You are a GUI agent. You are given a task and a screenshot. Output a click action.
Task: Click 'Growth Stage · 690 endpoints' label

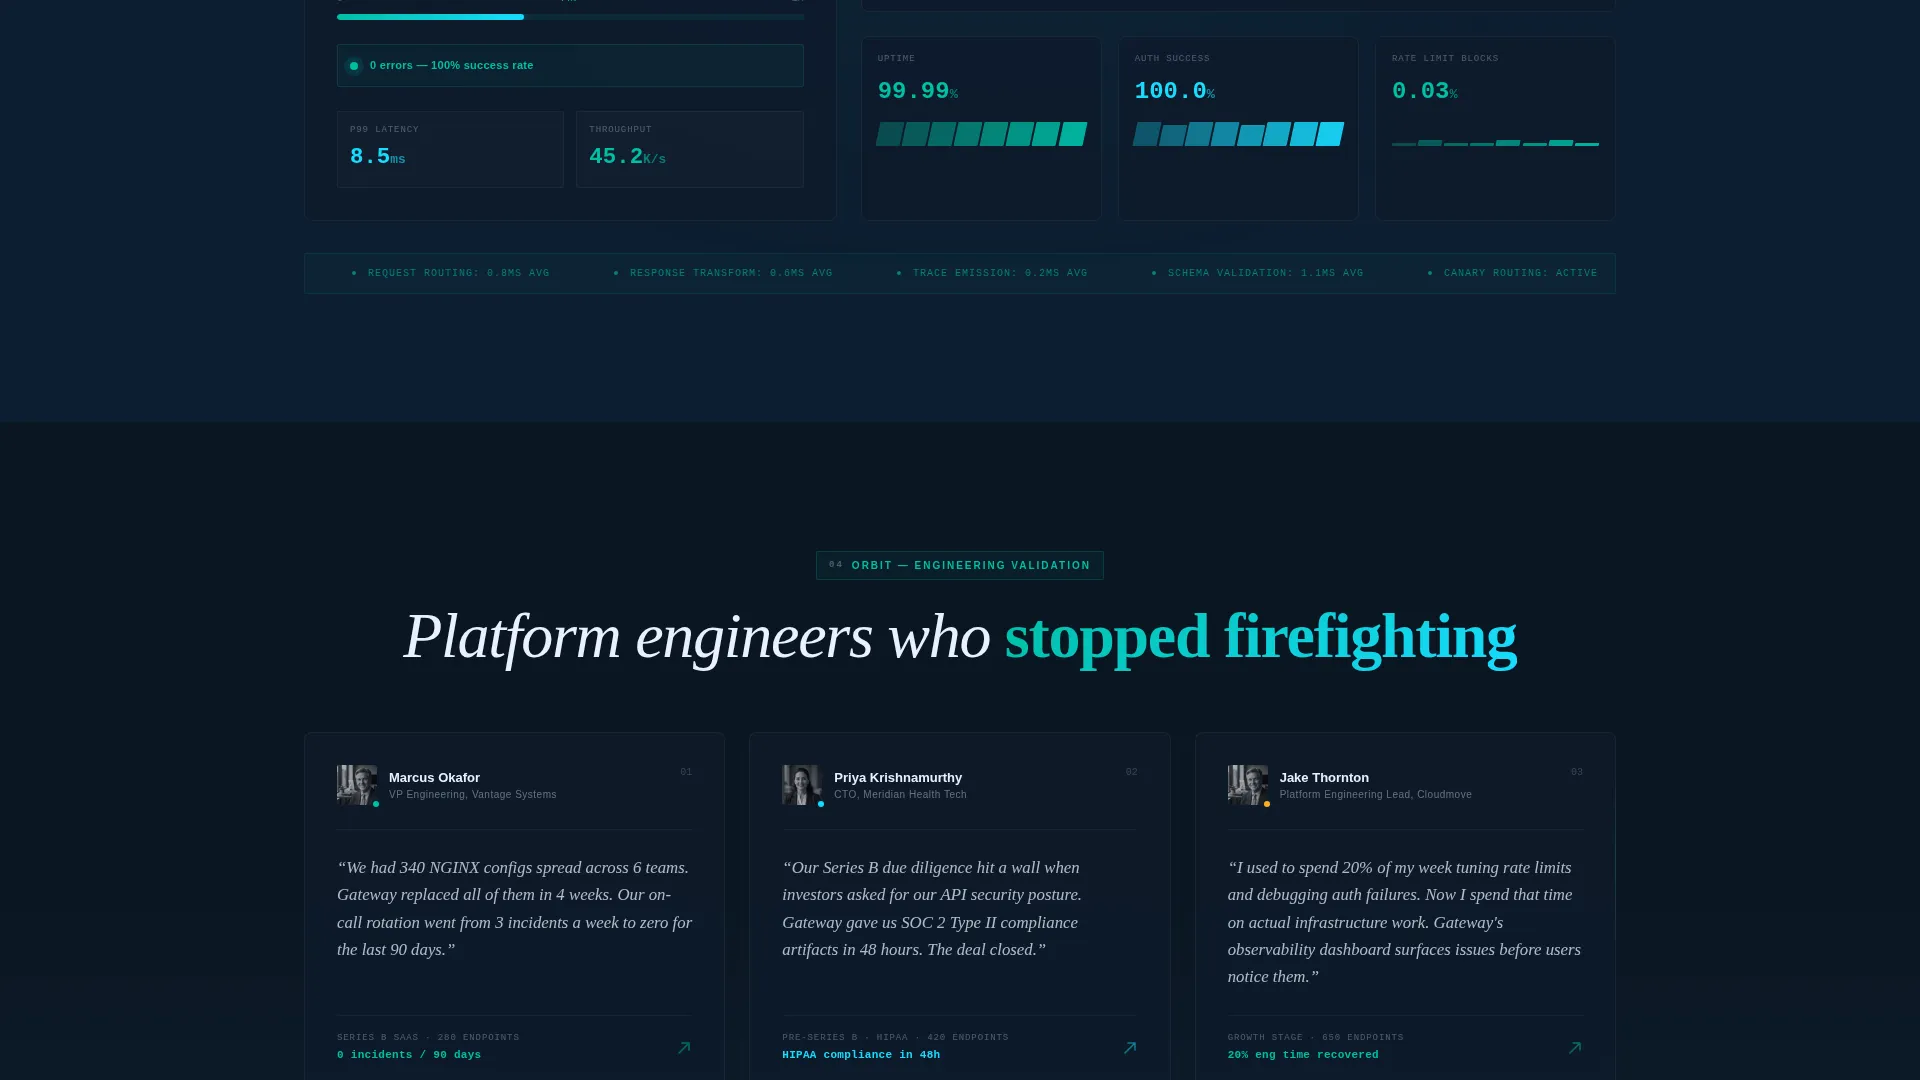[1315, 1038]
